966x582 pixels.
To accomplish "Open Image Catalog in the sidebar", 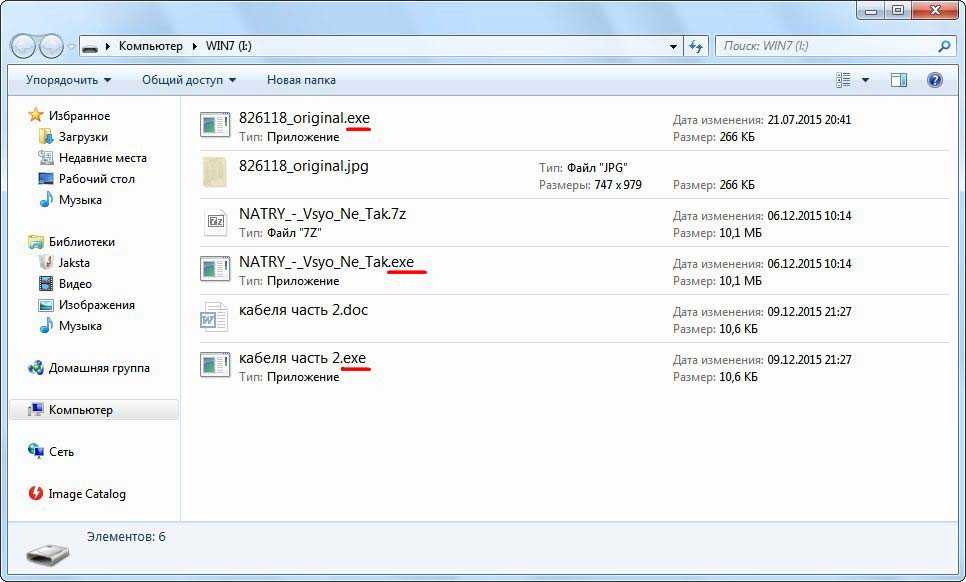I will [87, 494].
